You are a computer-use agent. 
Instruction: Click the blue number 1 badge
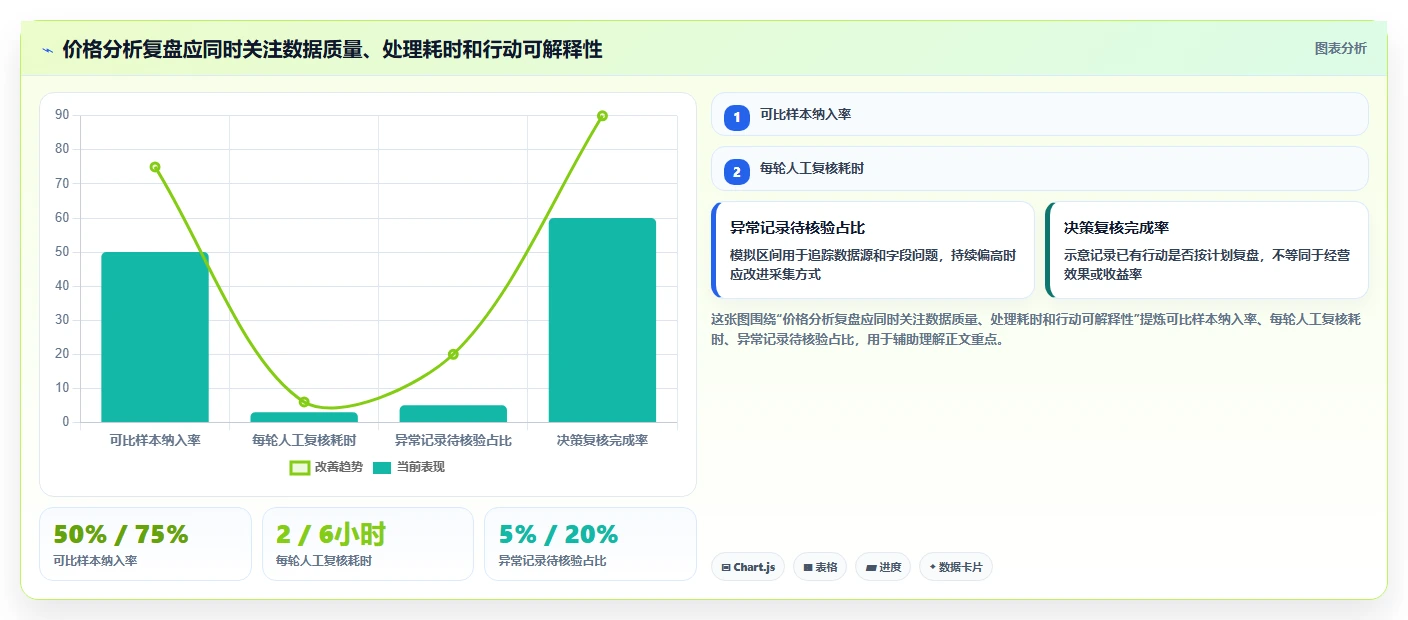tap(737, 118)
